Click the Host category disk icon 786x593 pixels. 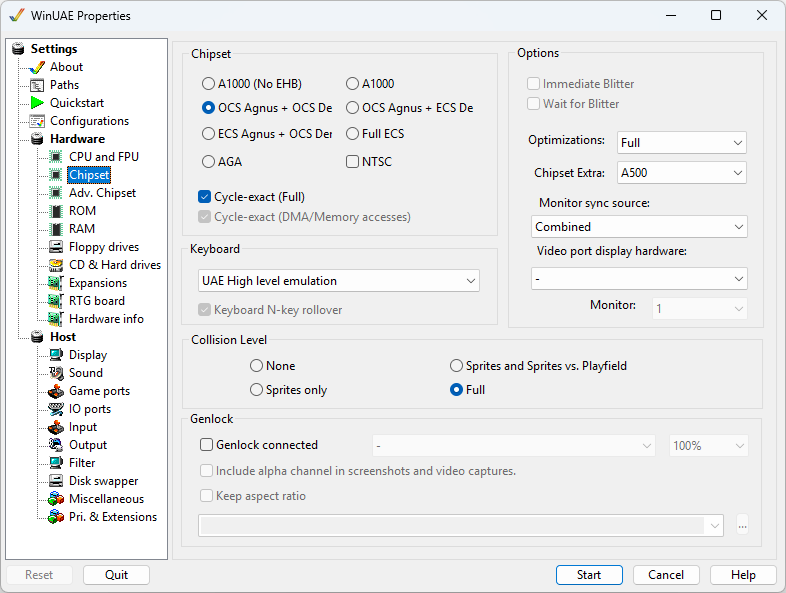point(37,337)
